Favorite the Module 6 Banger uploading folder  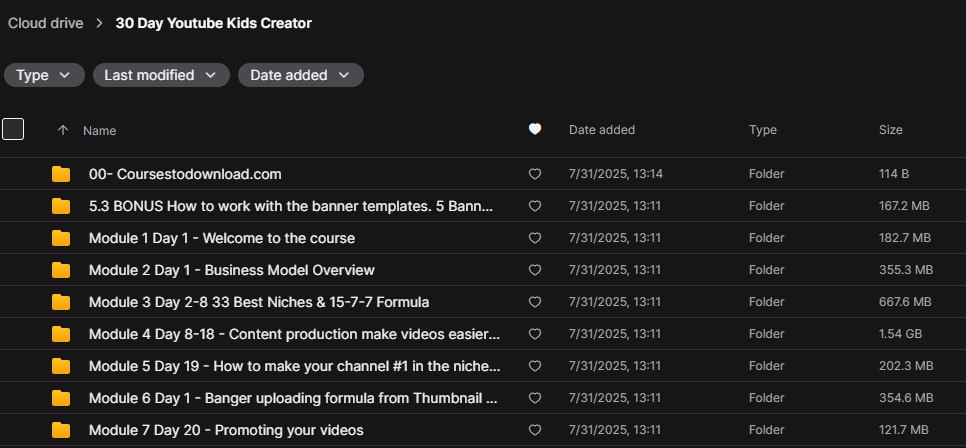point(535,398)
